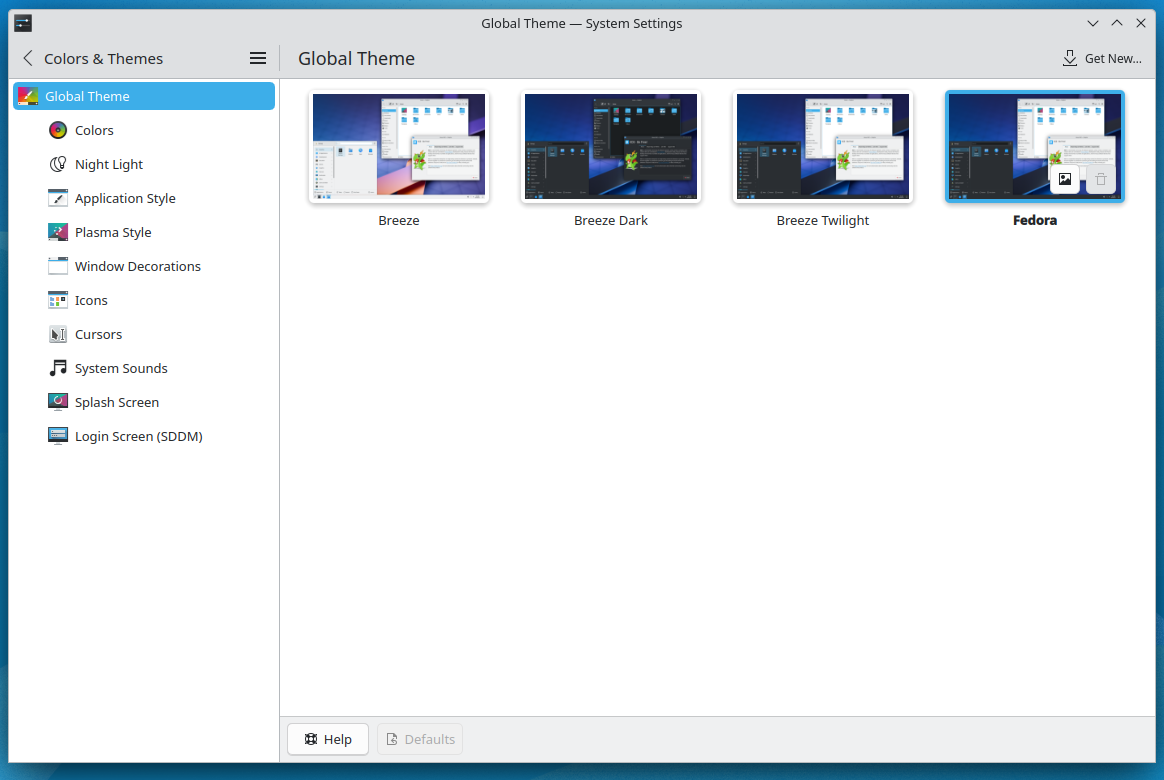Click the Defaults button
1164x780 pixels.
point(420,739)
